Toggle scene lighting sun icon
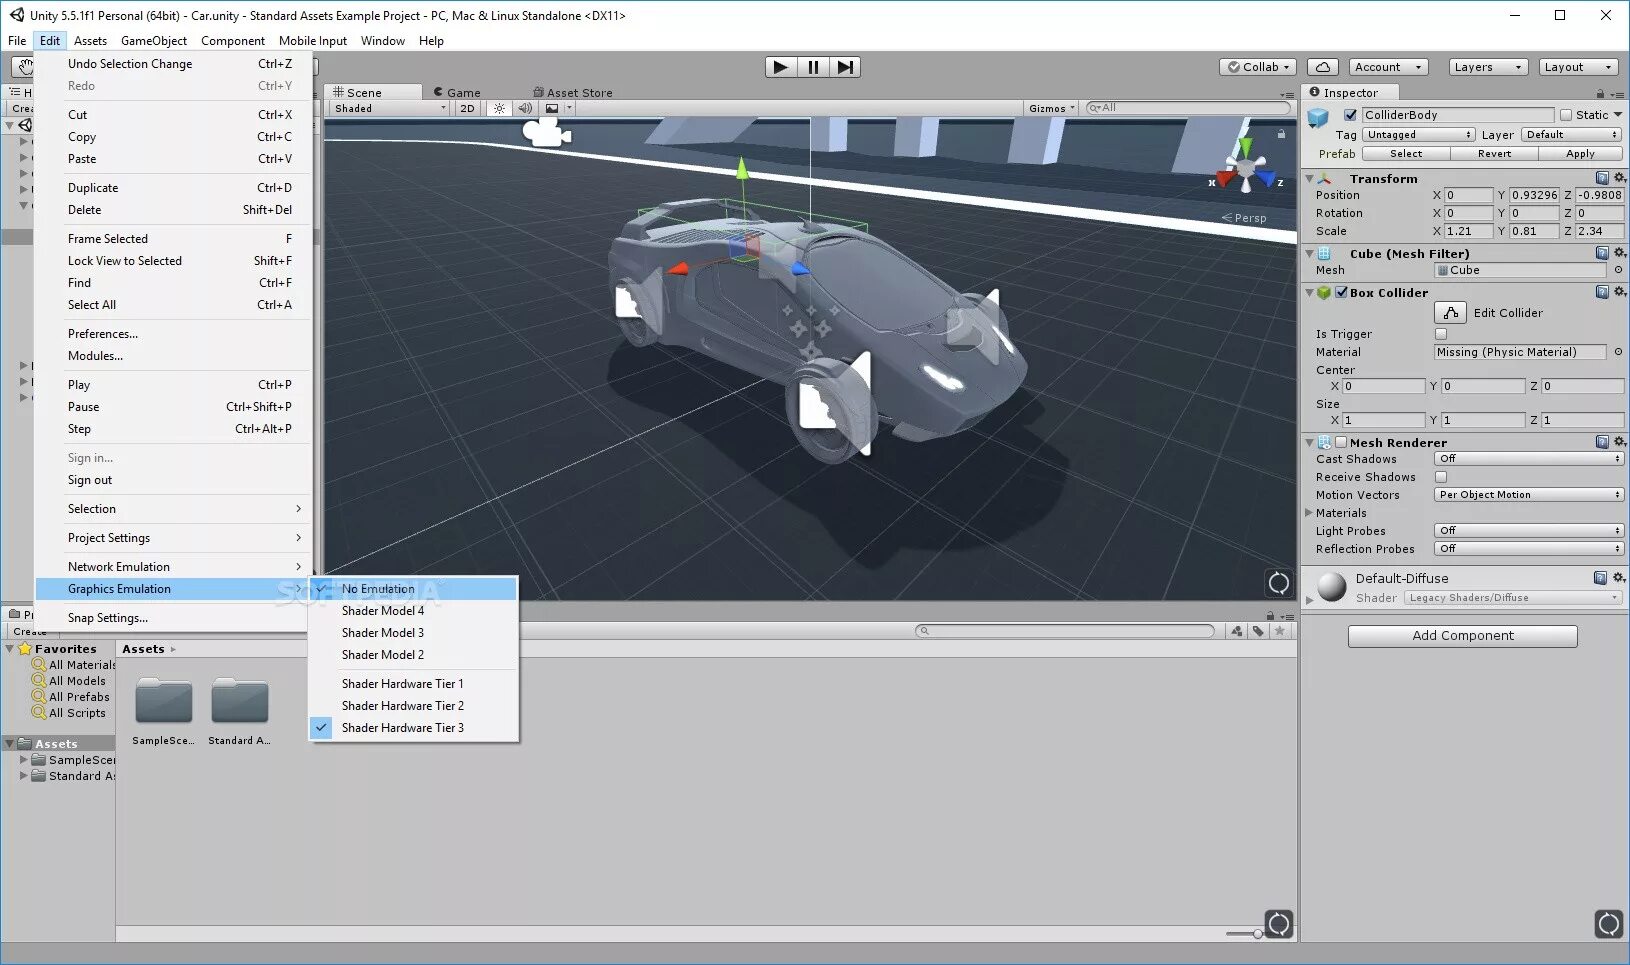The image size is (1630, 965). (499, 108)
